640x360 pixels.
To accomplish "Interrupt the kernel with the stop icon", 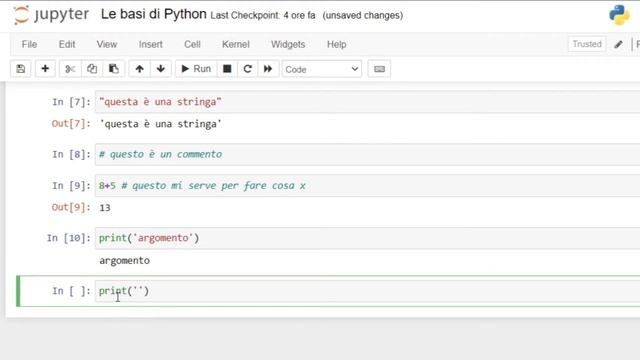I will click(x=227, y=69).
